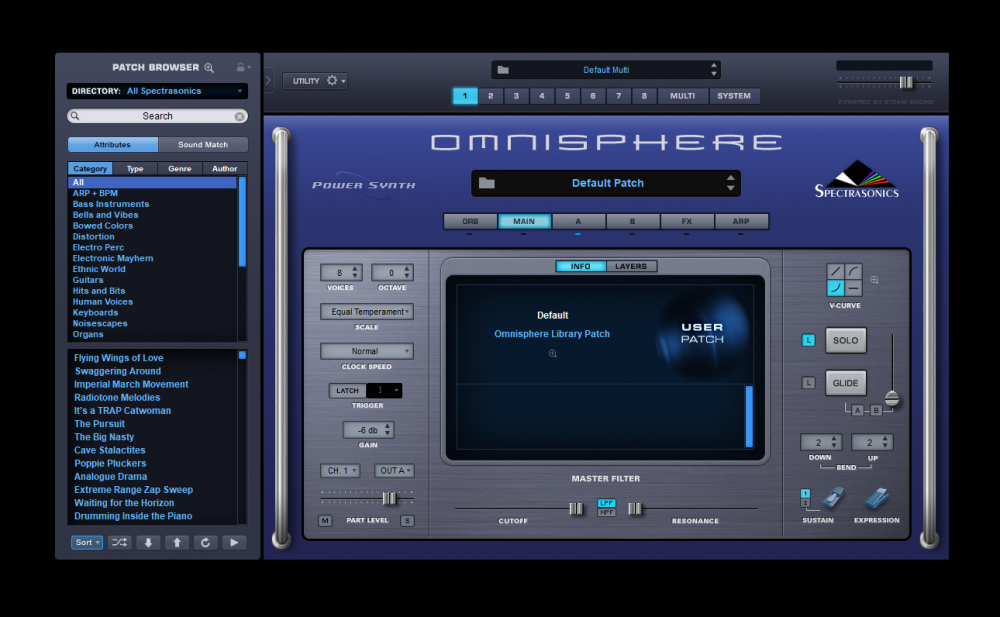Click the patch Search field
The height and width of the screenshot is (617, 1000).
[x=158, y=116]
